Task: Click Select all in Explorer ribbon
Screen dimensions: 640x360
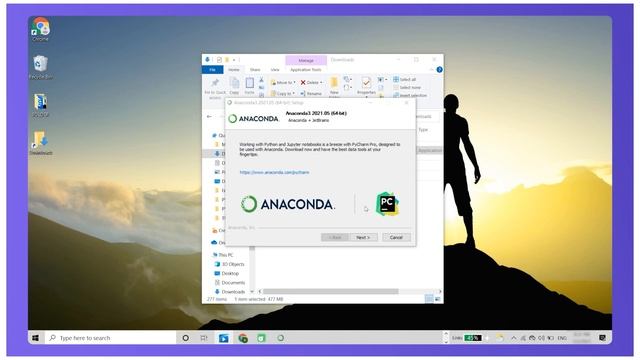Action: coord(404,79)
